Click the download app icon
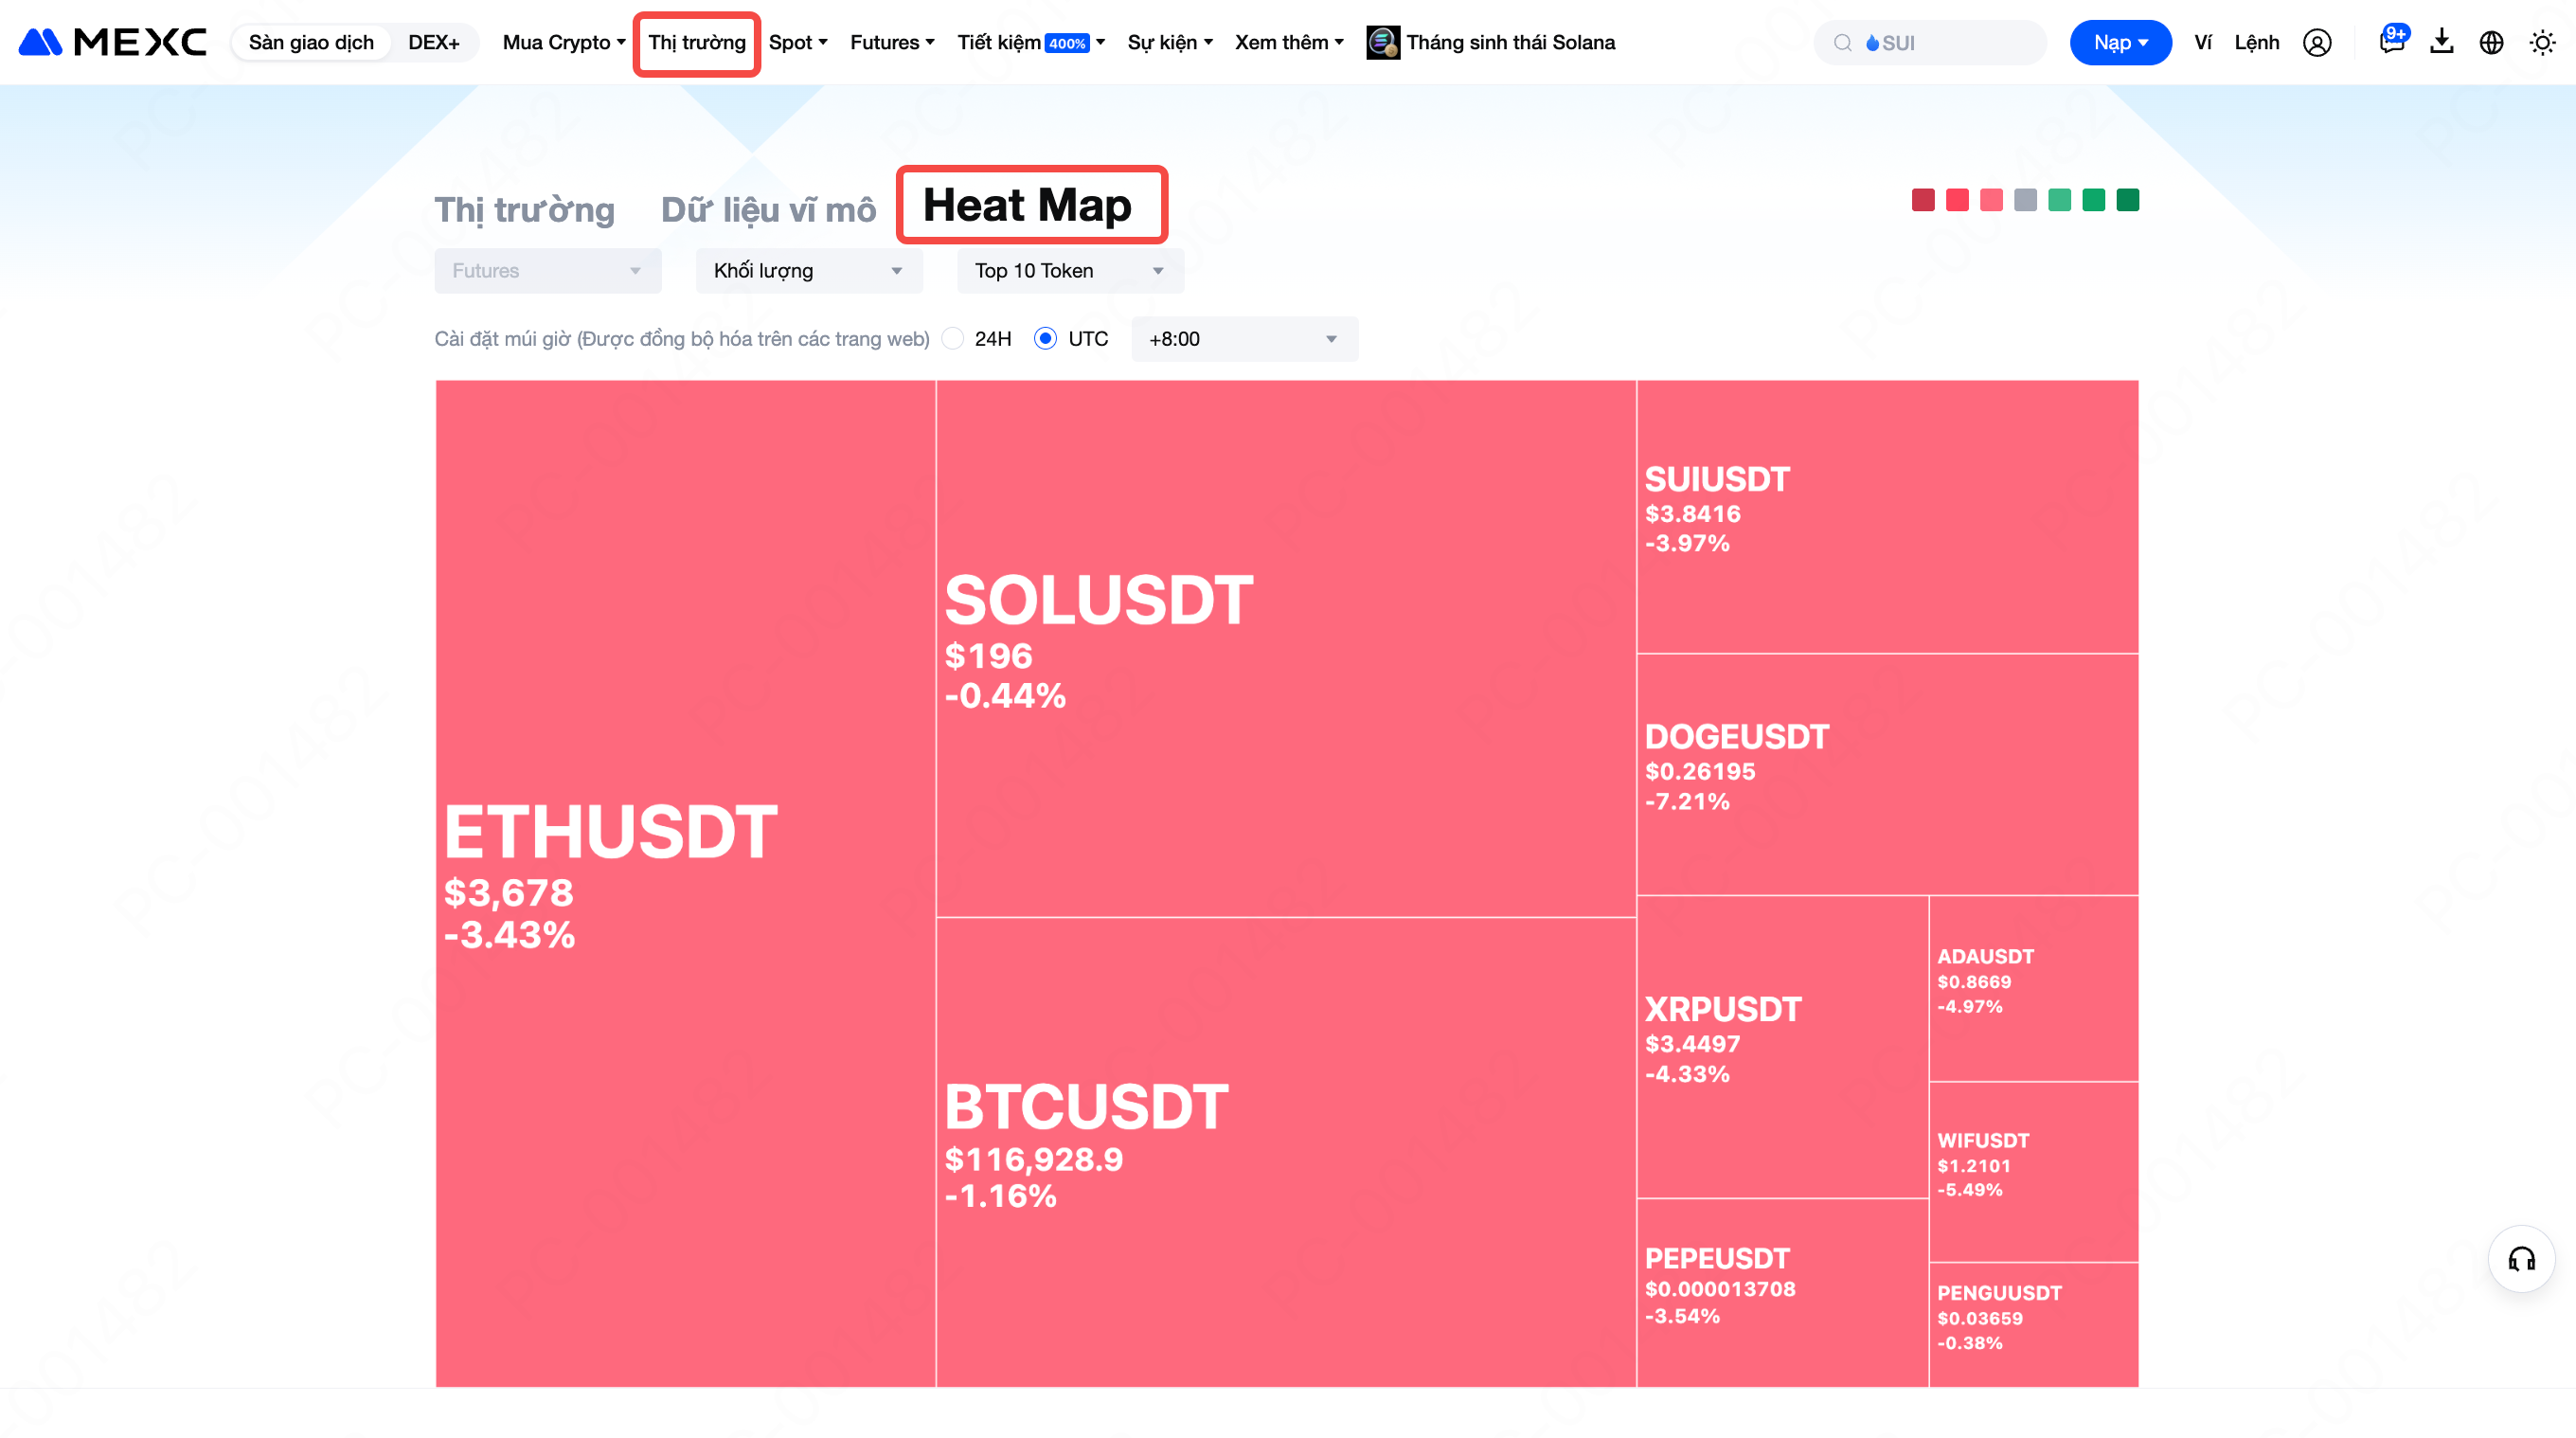Screen dimensions: 2576x1438 coord(2441,42)
